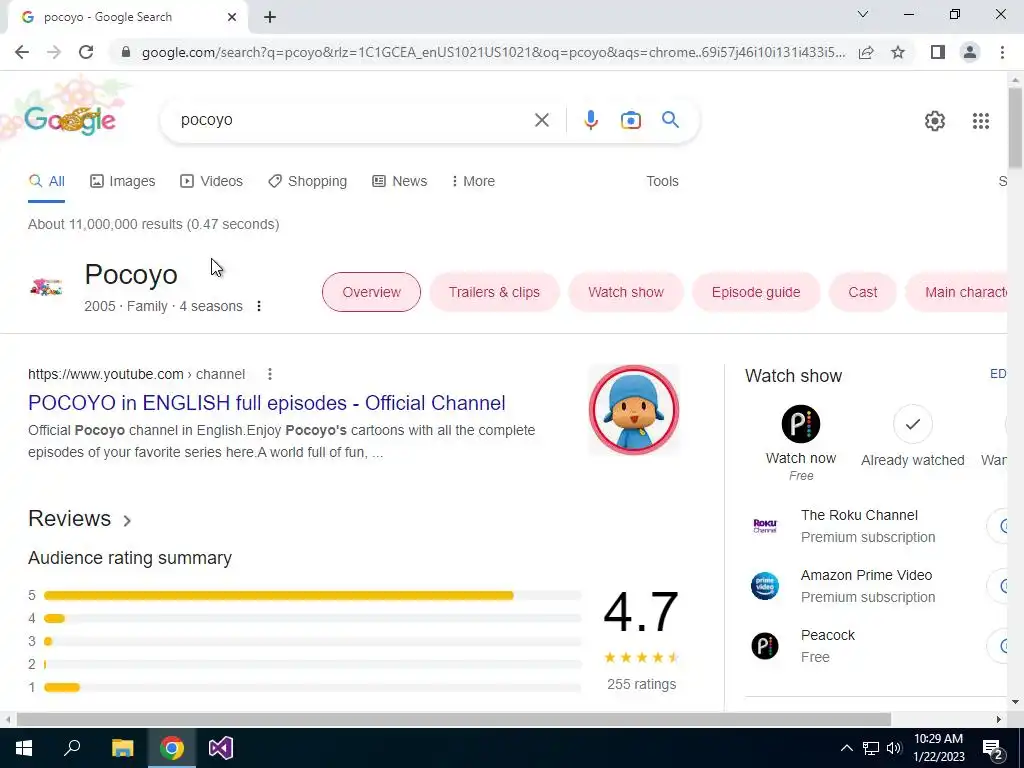The image size is (1024, 768).
Task: Search by image camera icon
Action: click(x=630, y=120)
